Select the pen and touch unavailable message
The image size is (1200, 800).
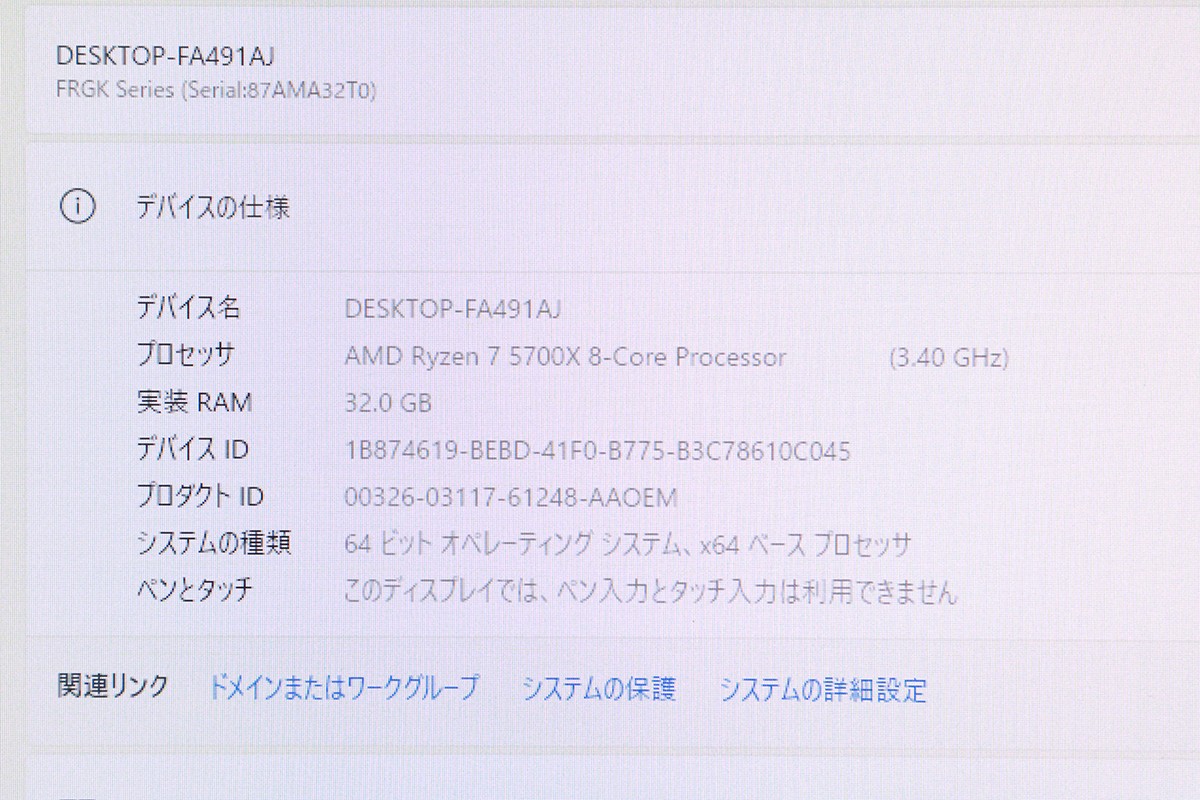tap(651, 592)
